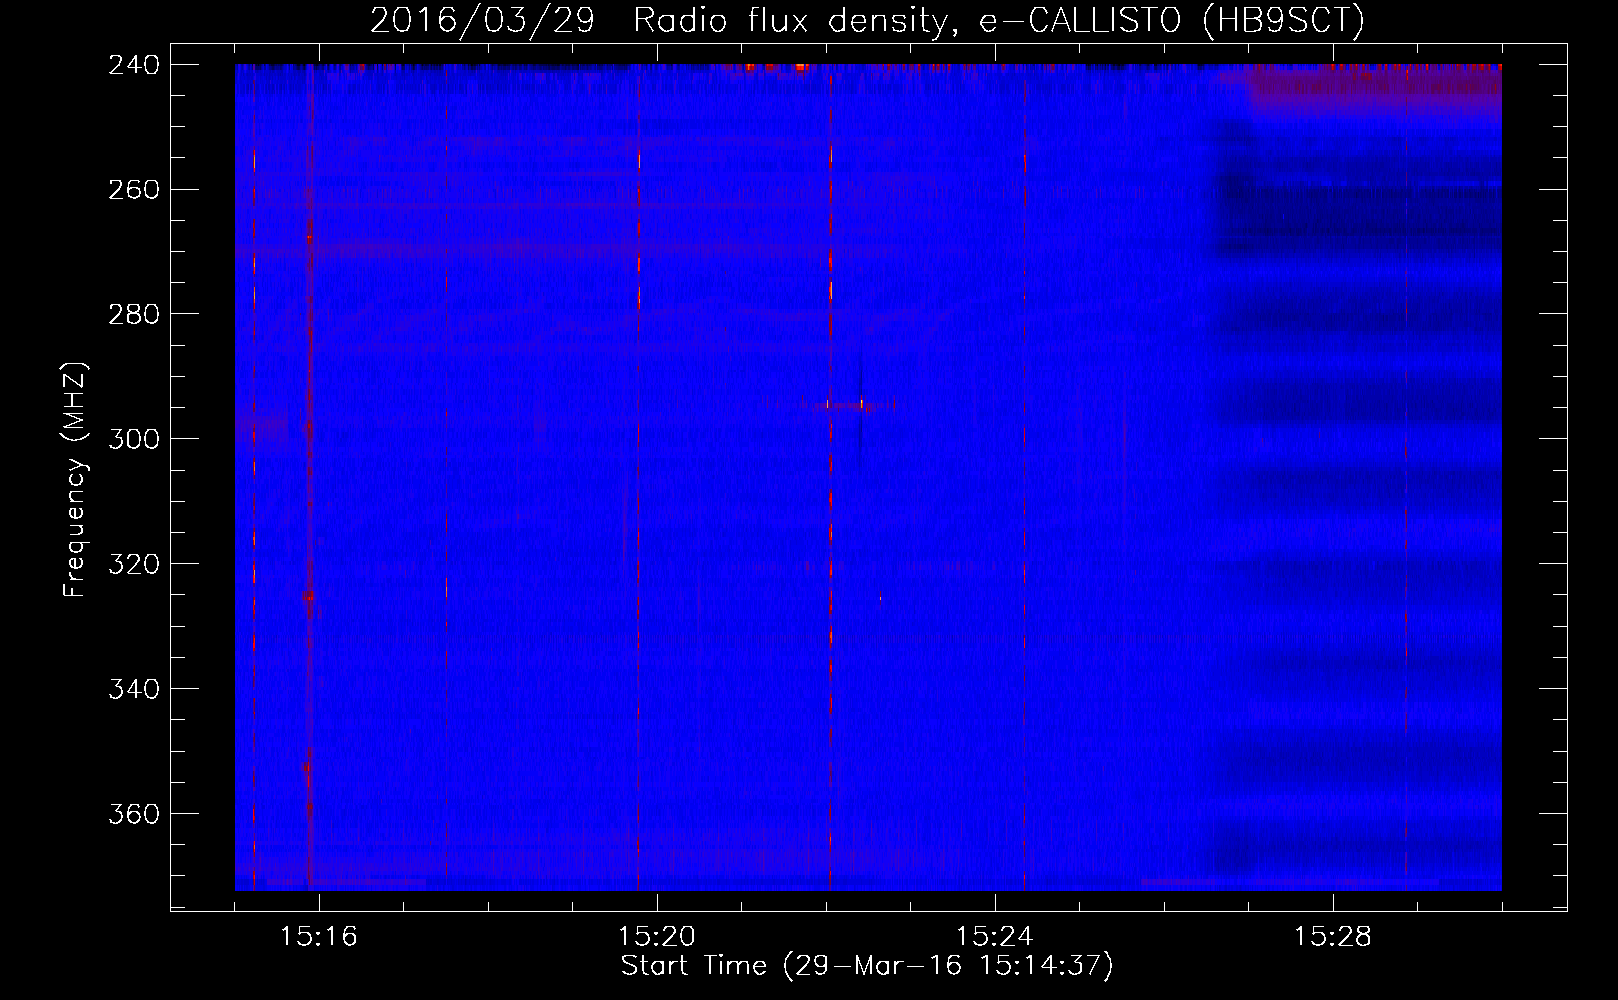Click the 15:28 time tick label
The width and height of the screenshot is (1618, 1000).
(1333, 937)
